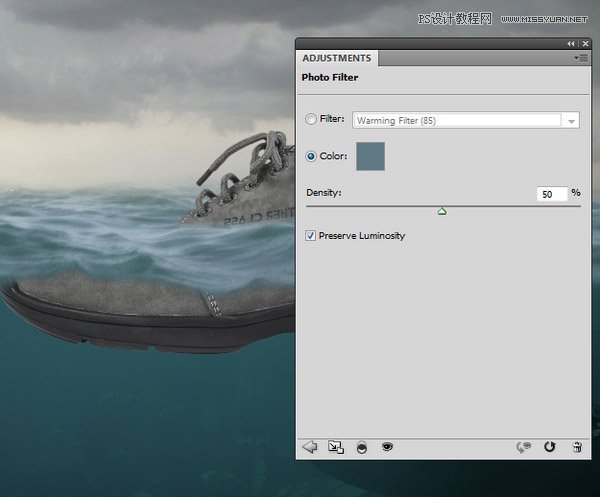Click the Density slider handle
The width and height of the screenshot is (600, 497).
(442, 210)
